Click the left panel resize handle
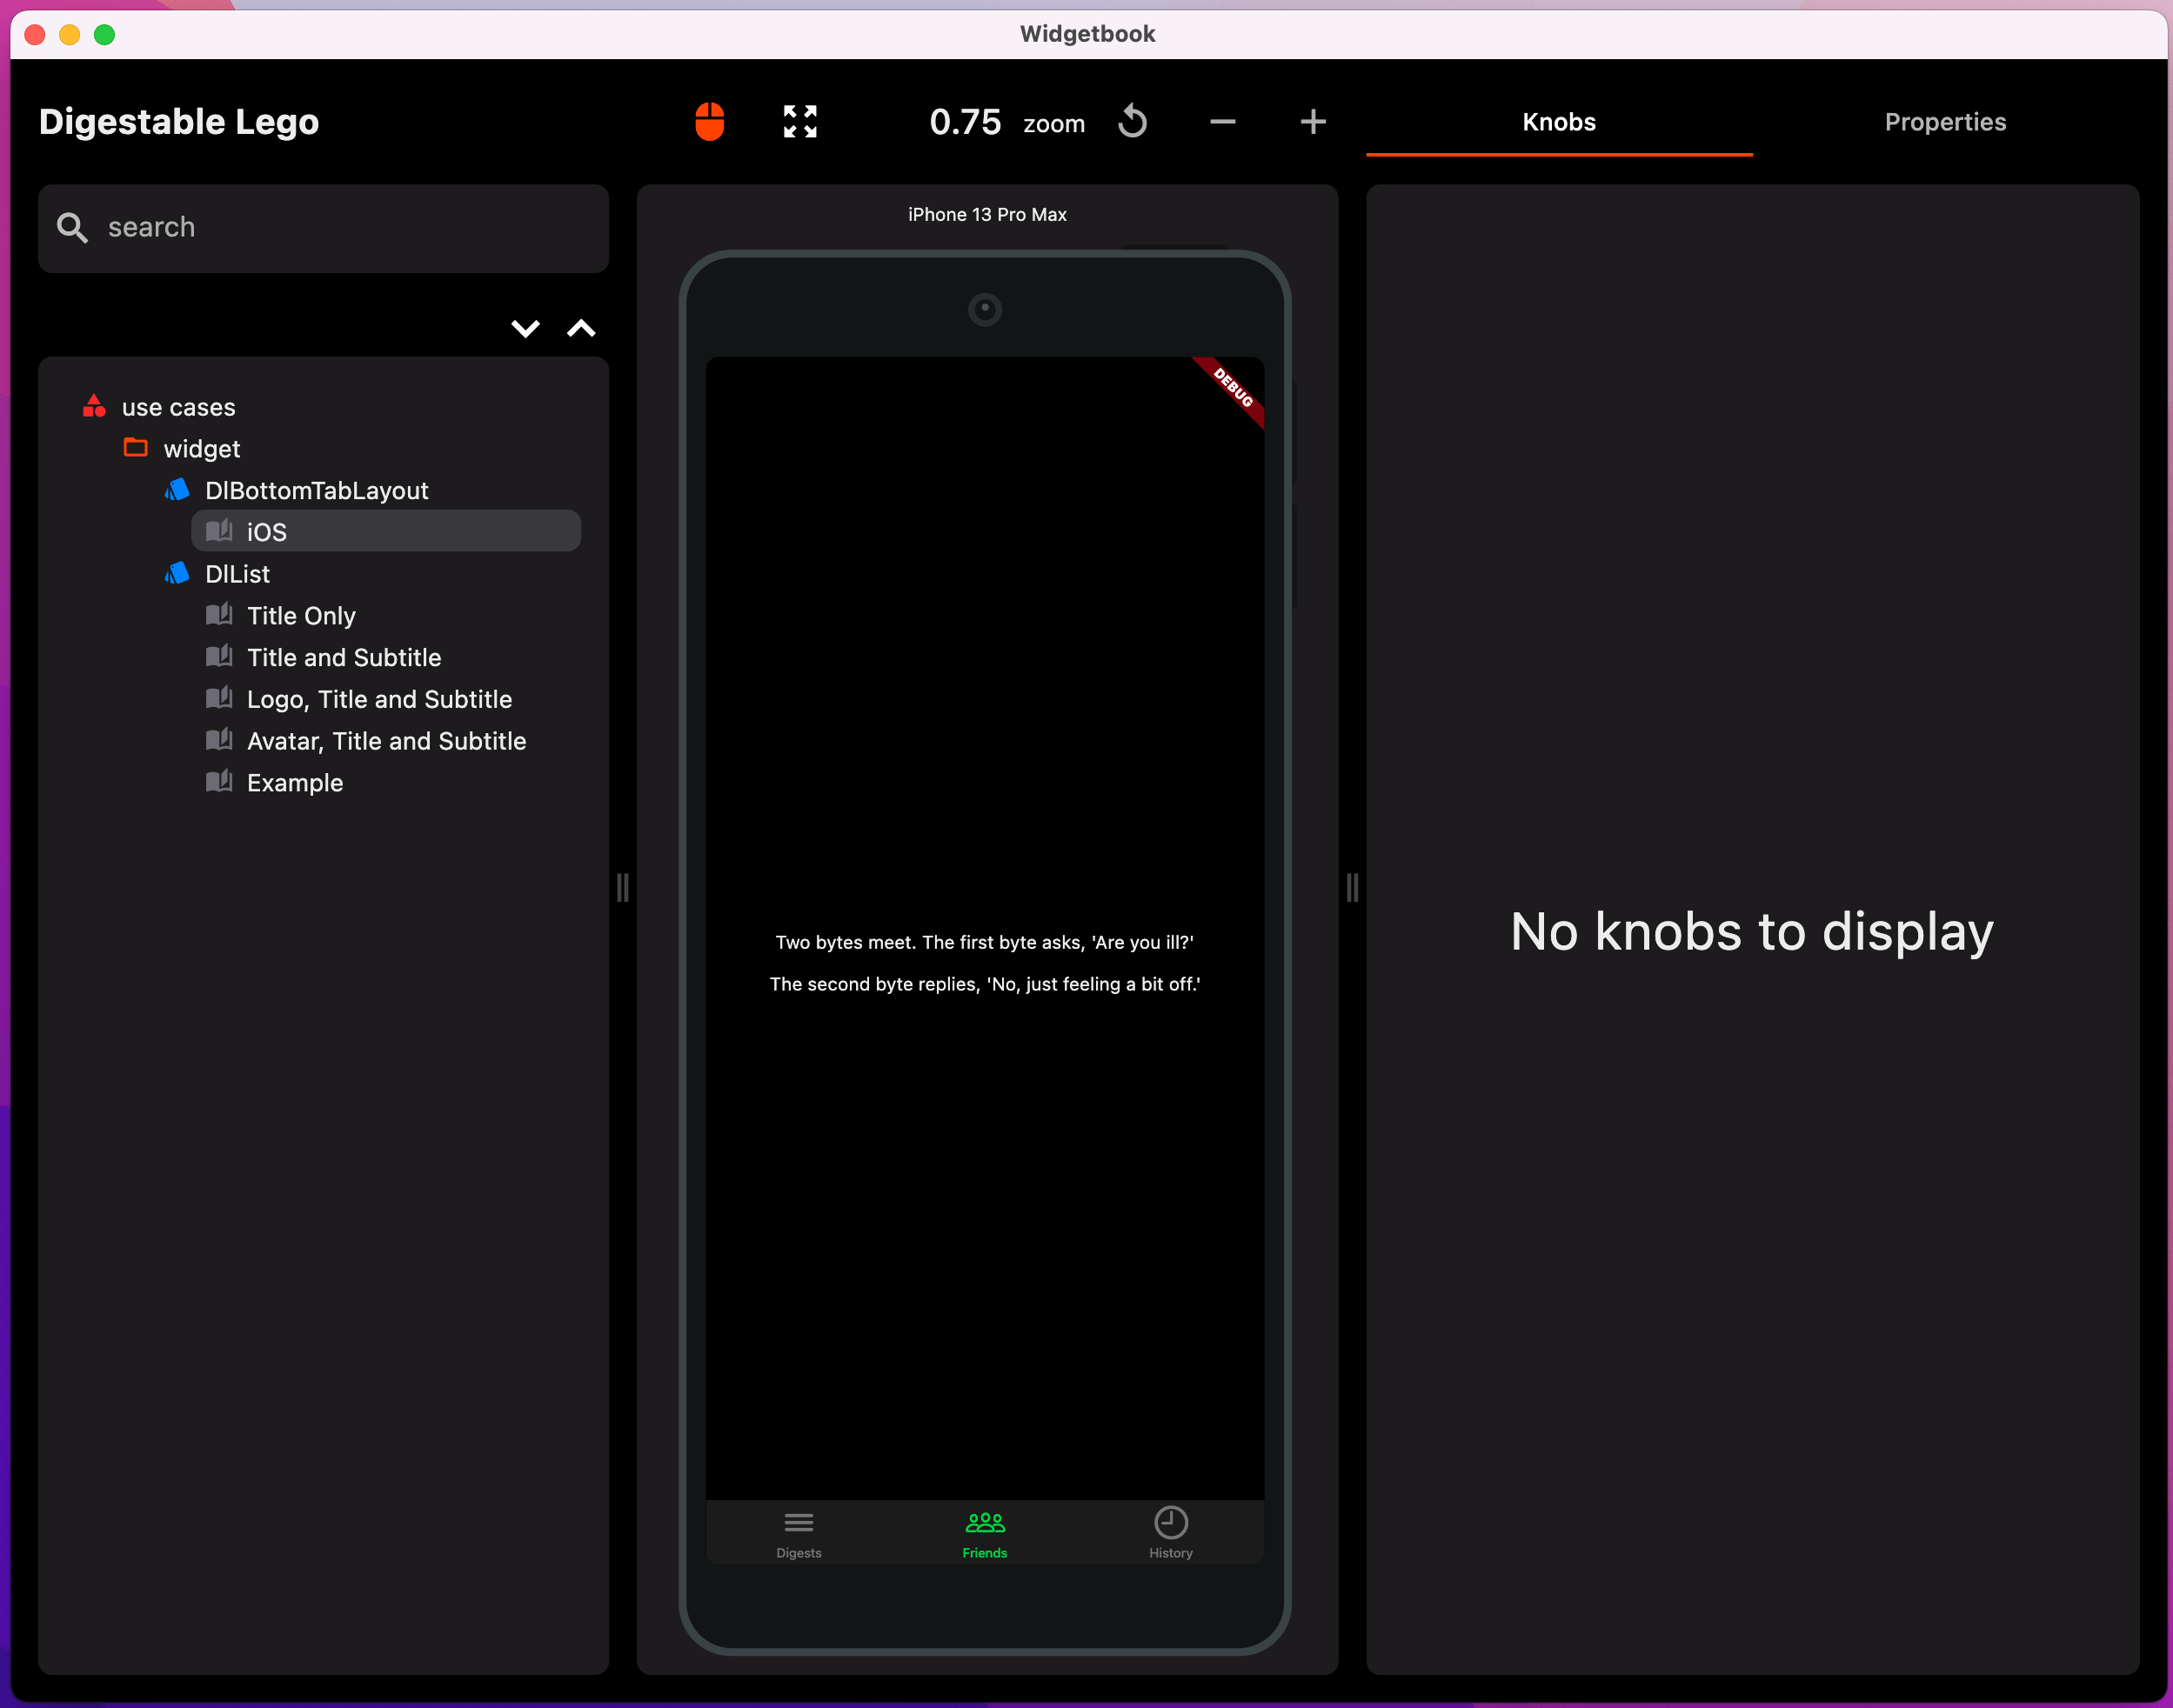The width and height of the screenshot is (2173, 1708). [622, 887]
